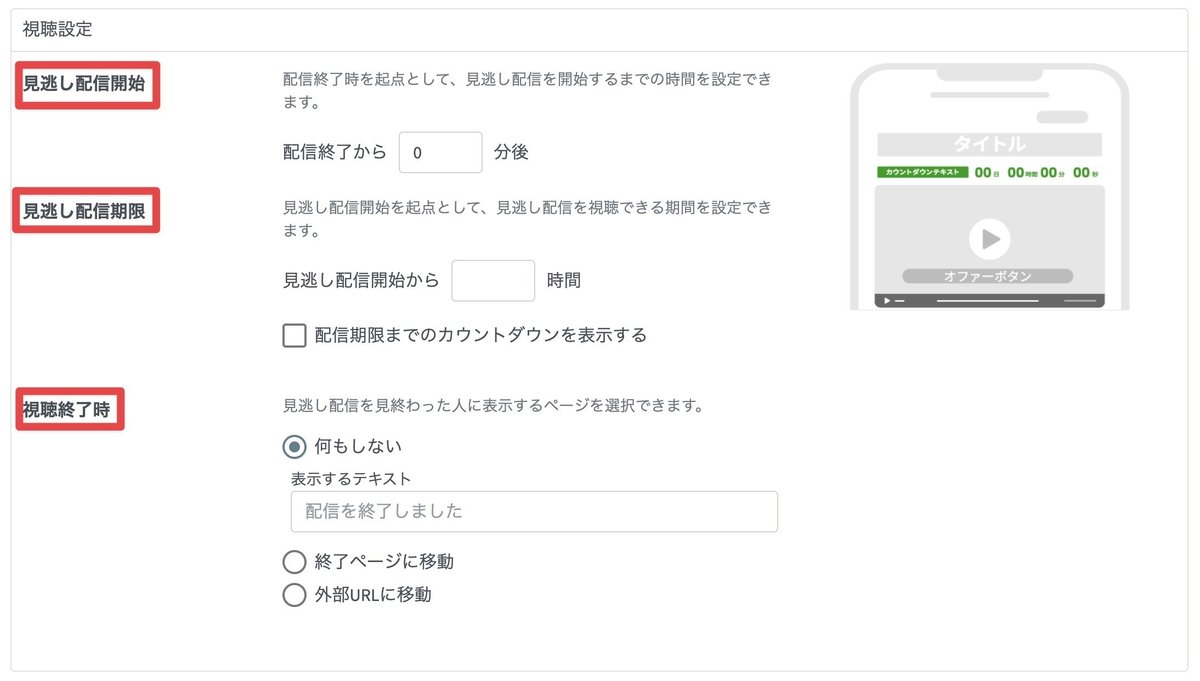Click the 見逃し配信開始 section label
Viewport: 1200px width, 681px height.
click(85, 85)
